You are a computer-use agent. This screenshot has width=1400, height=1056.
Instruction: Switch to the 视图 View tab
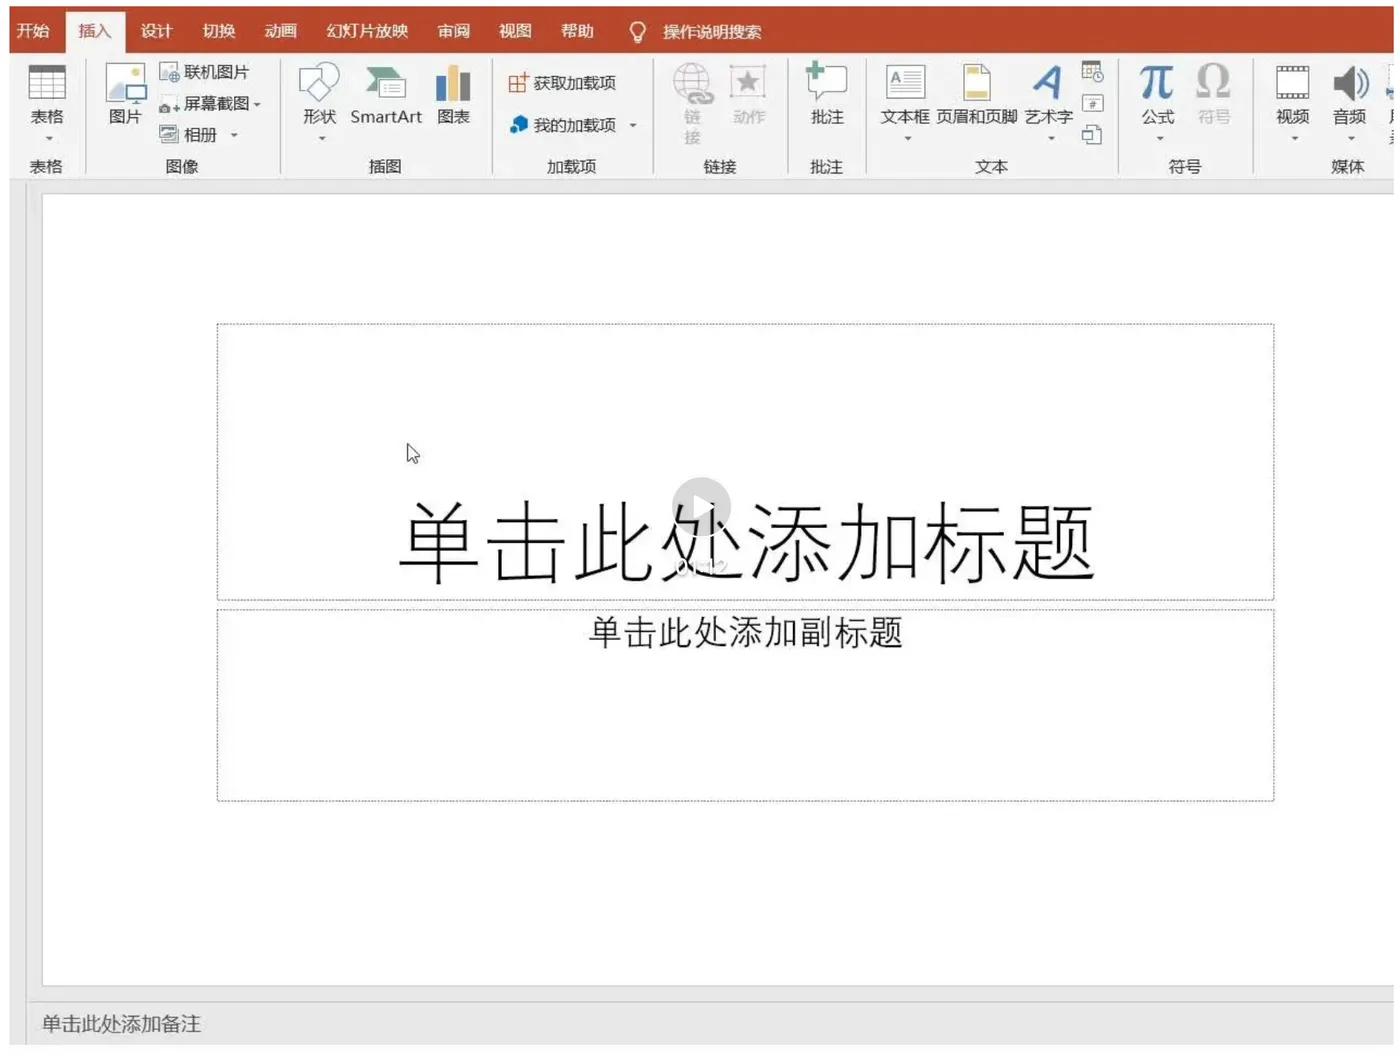click(516, 31)
